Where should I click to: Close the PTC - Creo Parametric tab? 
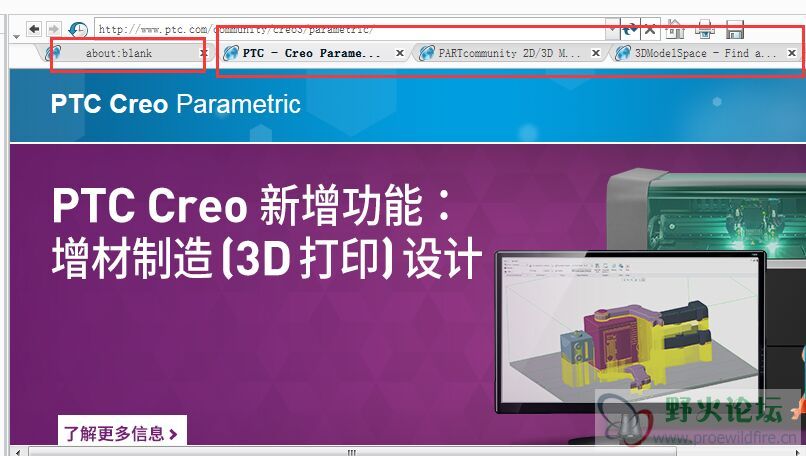click(399, 52)
